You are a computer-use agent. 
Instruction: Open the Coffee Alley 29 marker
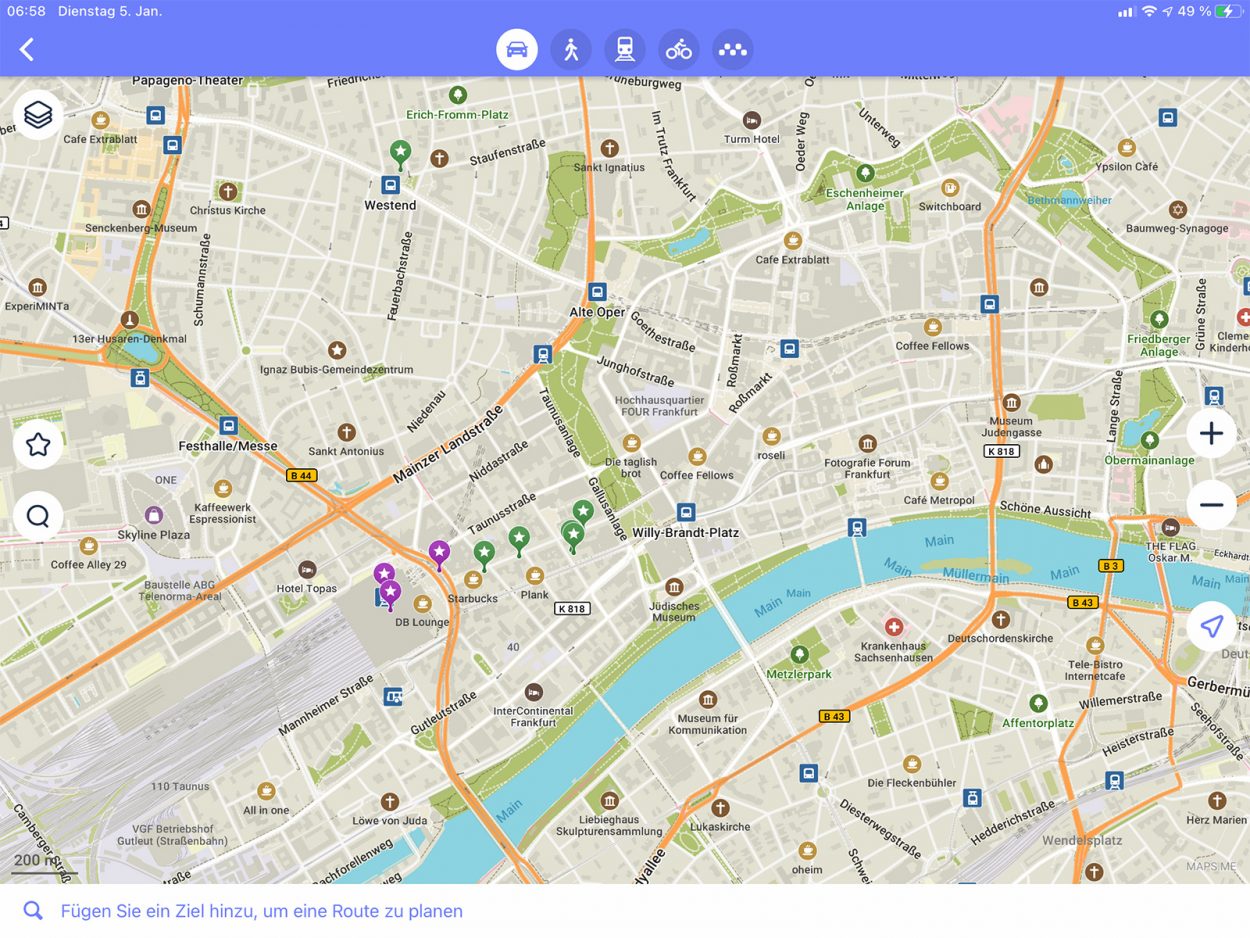(89, 546)
